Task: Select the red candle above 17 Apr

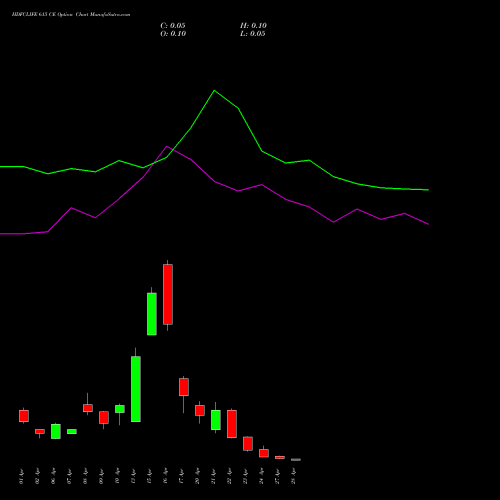Action: point(184,387)
